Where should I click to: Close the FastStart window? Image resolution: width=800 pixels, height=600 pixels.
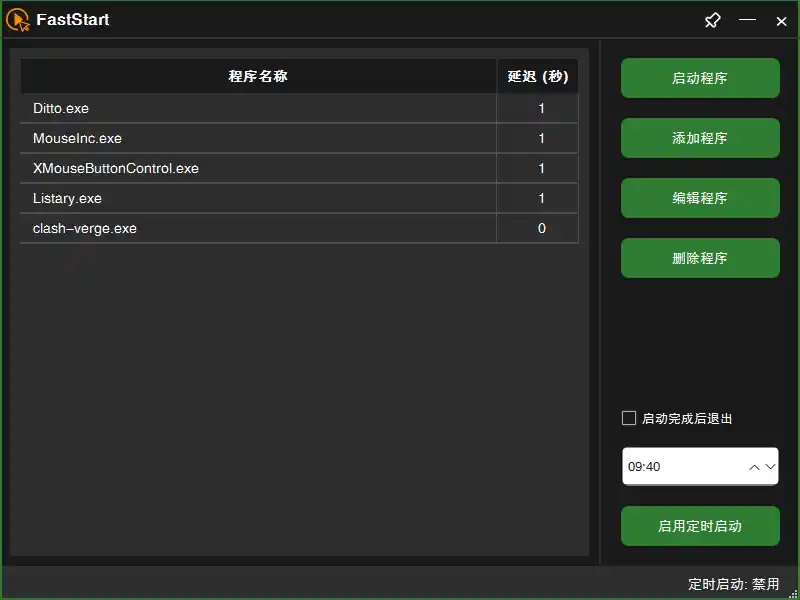coord(781,21)
